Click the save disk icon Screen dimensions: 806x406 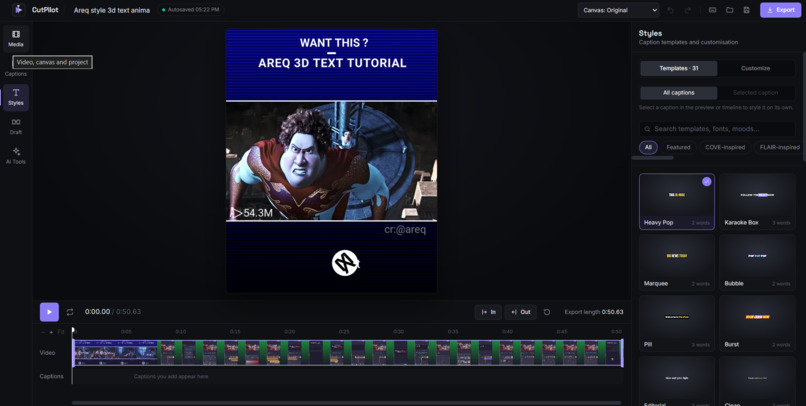(746, 10)
